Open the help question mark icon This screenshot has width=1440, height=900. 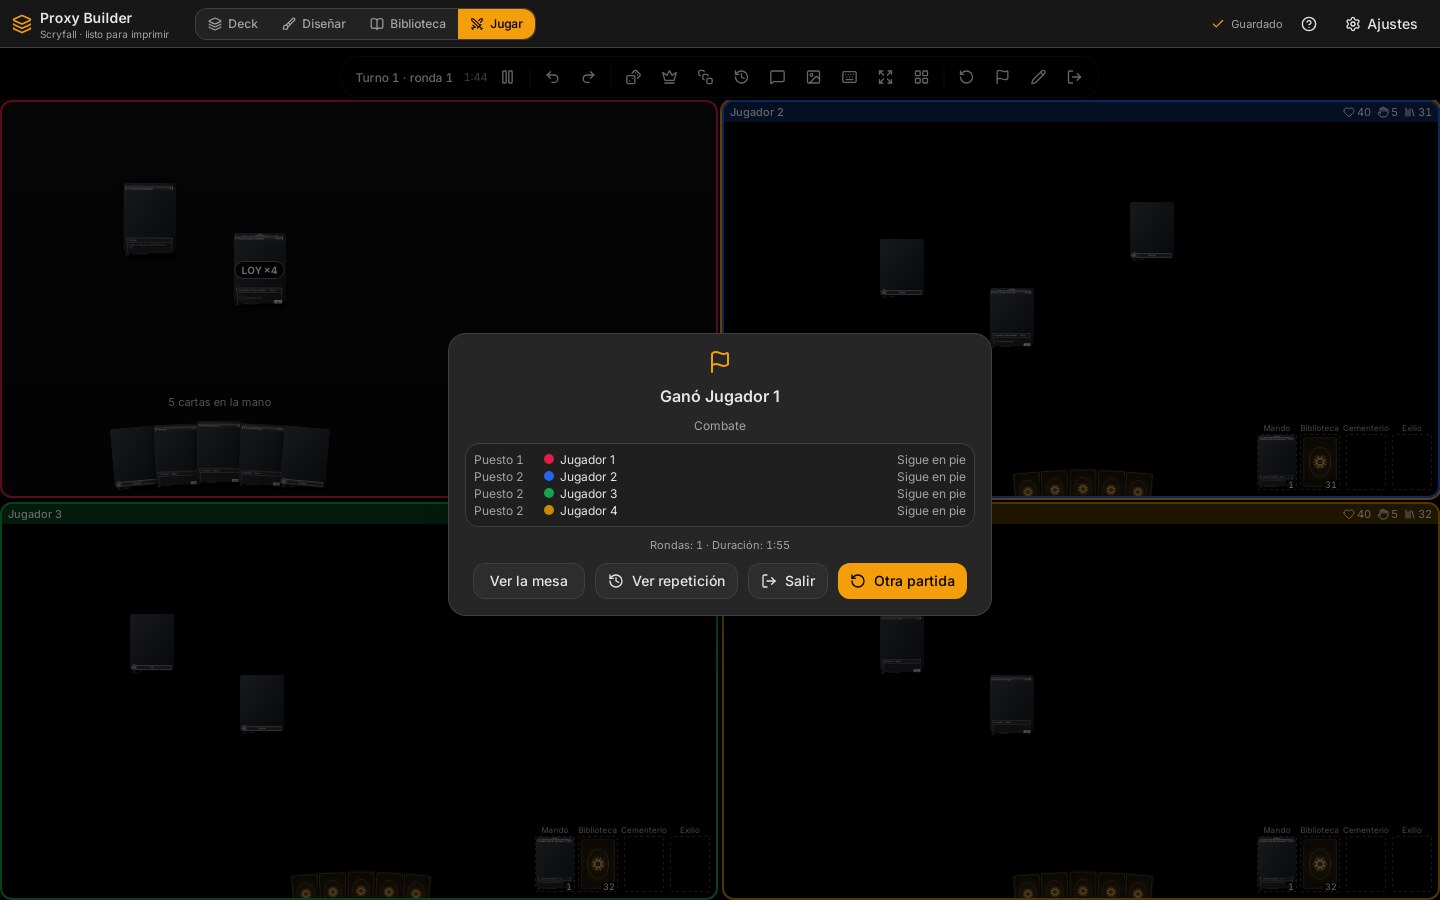[x=1309, y=24]
